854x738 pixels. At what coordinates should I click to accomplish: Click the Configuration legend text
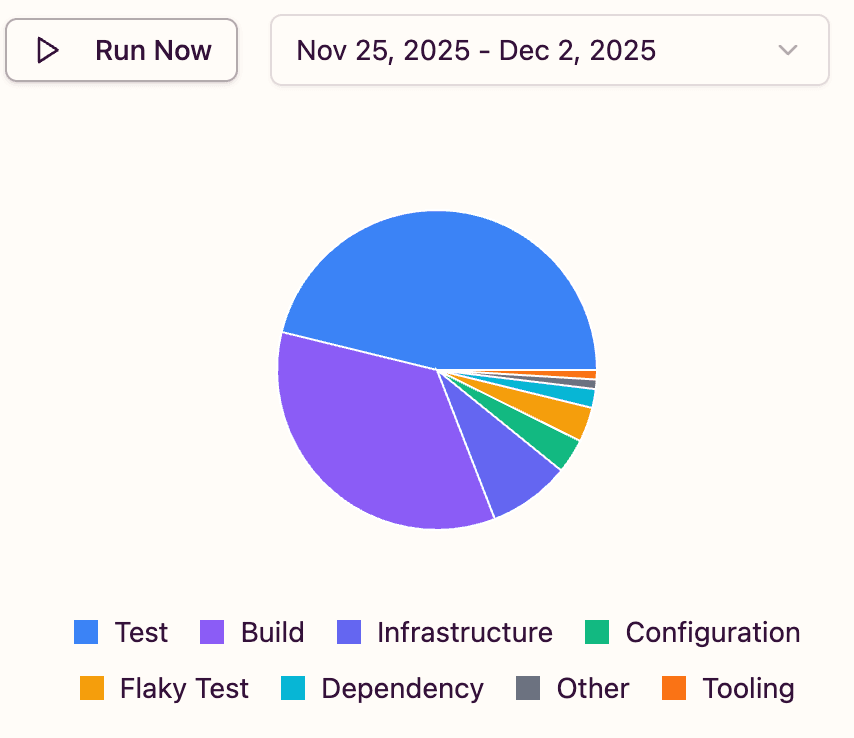712,632
